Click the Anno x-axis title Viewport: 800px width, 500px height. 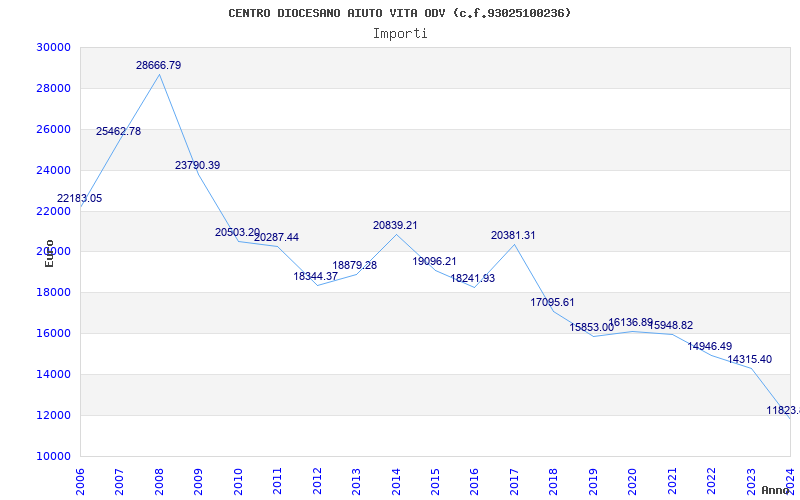(776, 490)
